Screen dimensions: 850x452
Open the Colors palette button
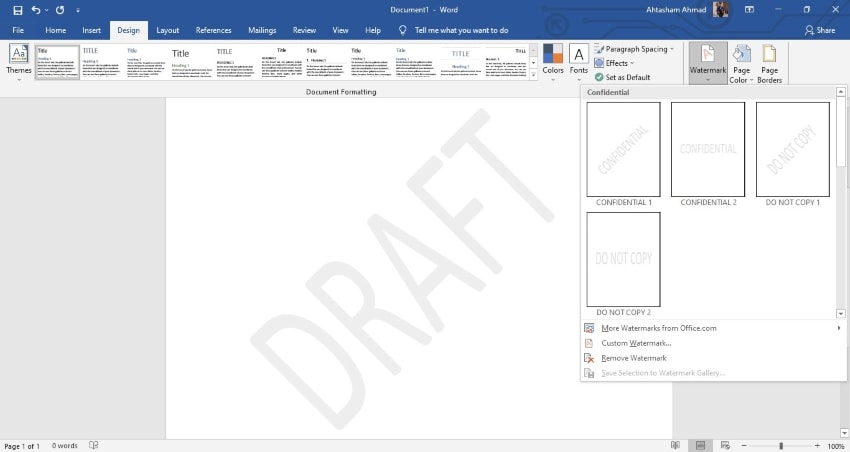pos(553,63)
